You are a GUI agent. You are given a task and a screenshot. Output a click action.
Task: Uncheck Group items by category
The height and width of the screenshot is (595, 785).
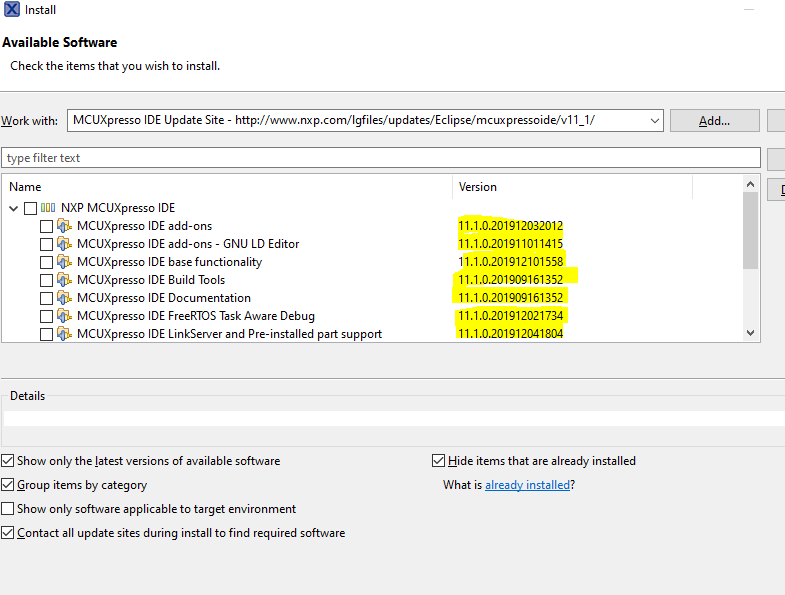[9, 485]
